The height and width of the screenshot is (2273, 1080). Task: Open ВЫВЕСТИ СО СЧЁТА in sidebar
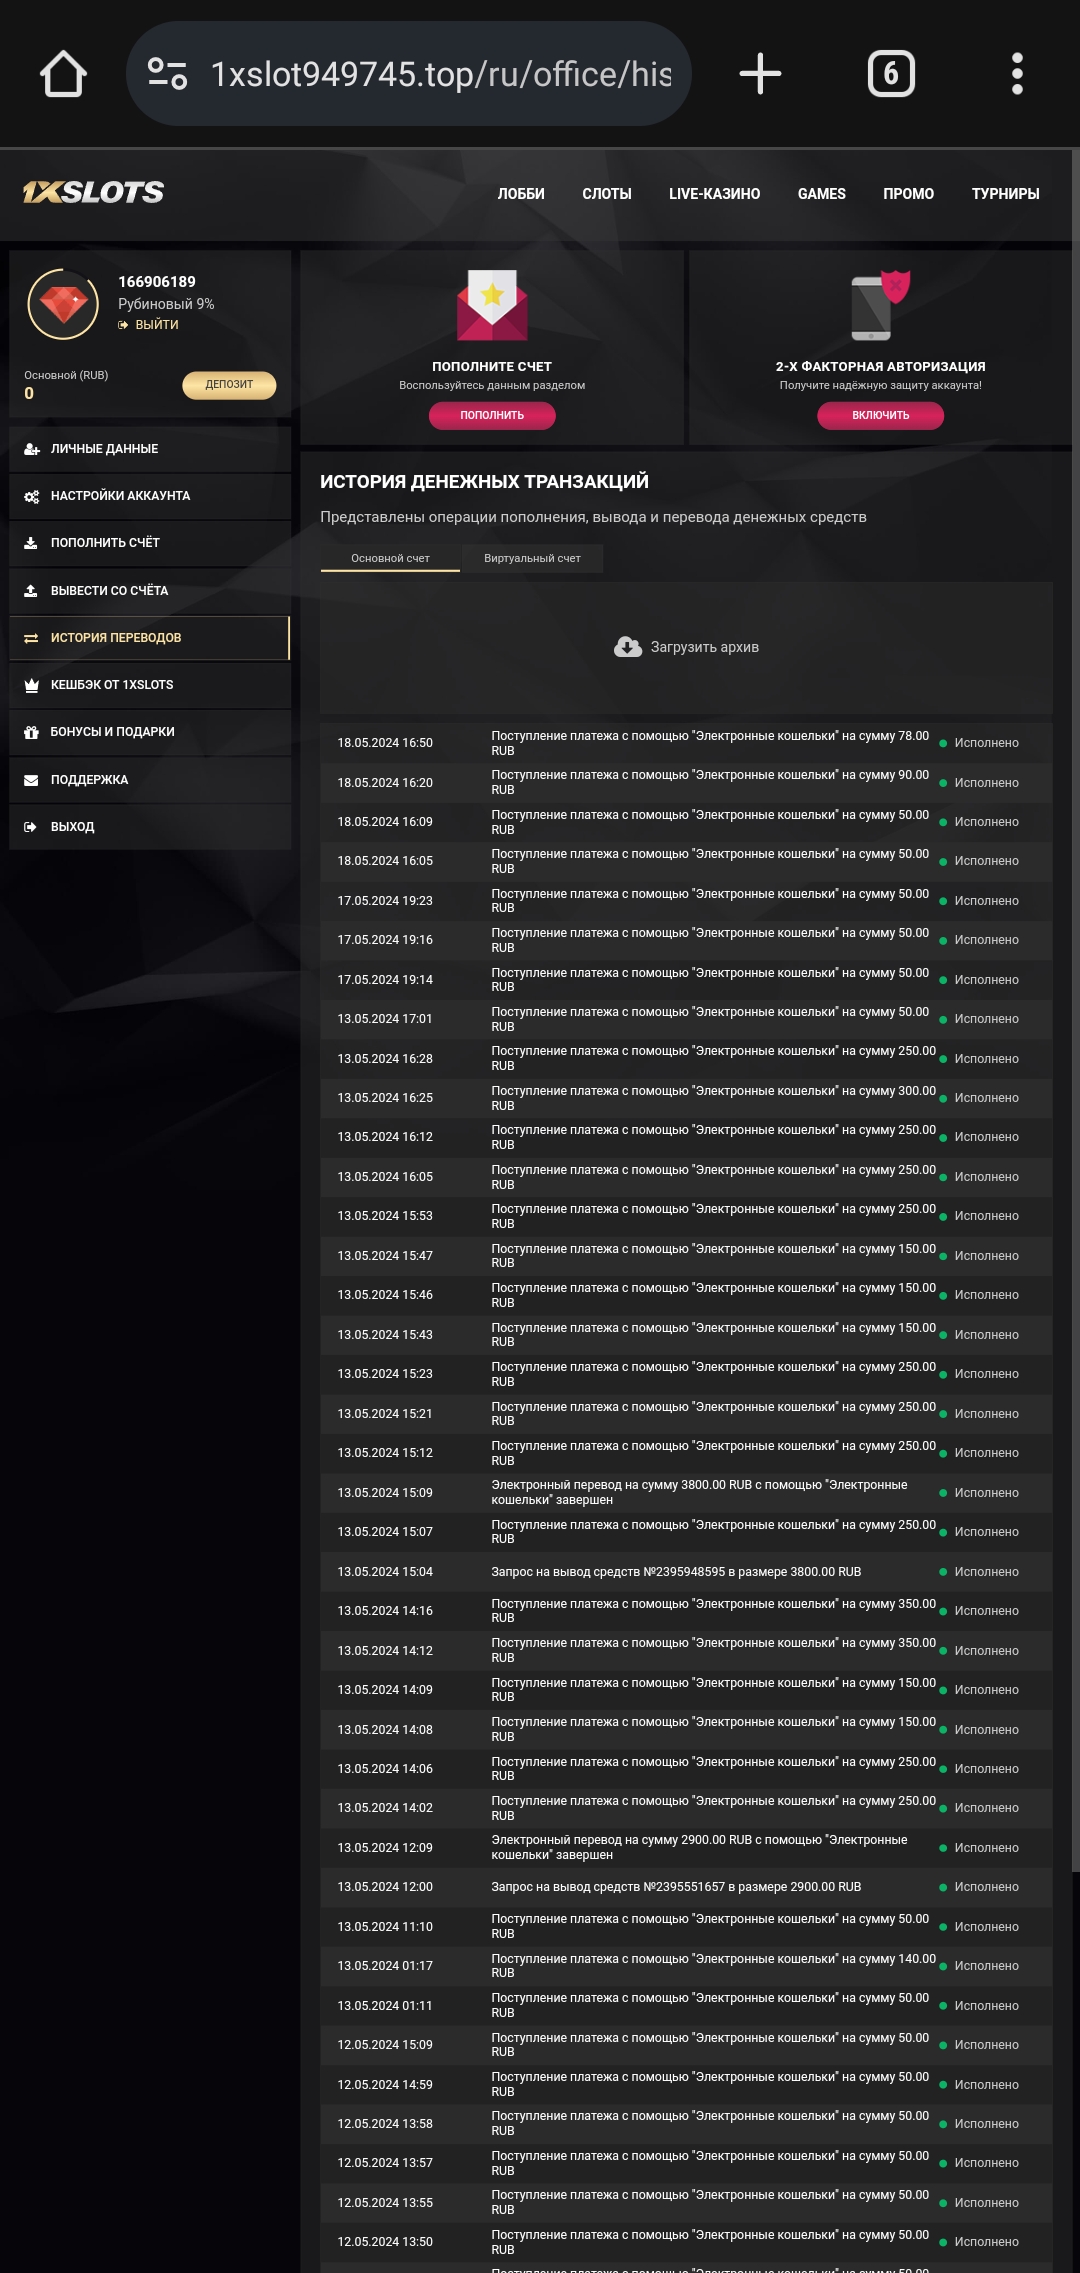coord(109,591)
